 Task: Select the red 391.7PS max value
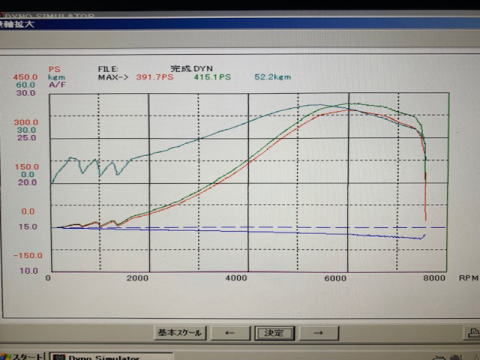pyautogui.click(x=155, y=77)
